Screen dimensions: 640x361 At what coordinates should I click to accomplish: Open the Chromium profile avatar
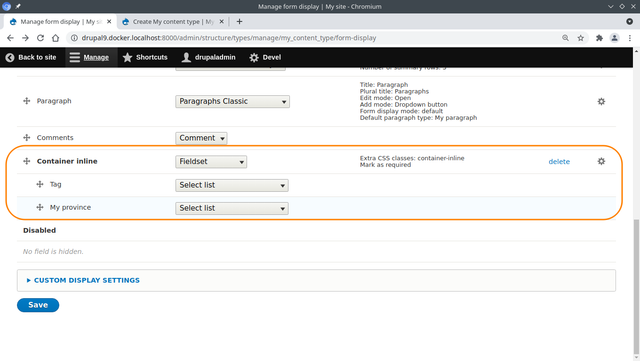(614, 38)
